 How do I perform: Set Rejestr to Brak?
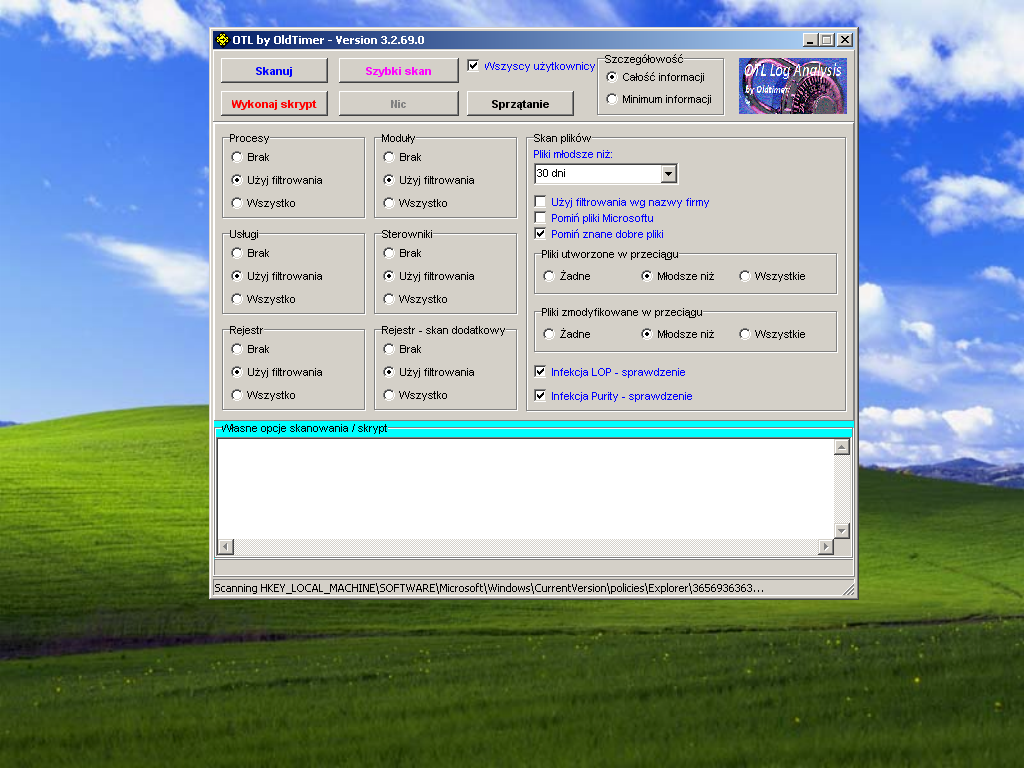tap(237, 349)
